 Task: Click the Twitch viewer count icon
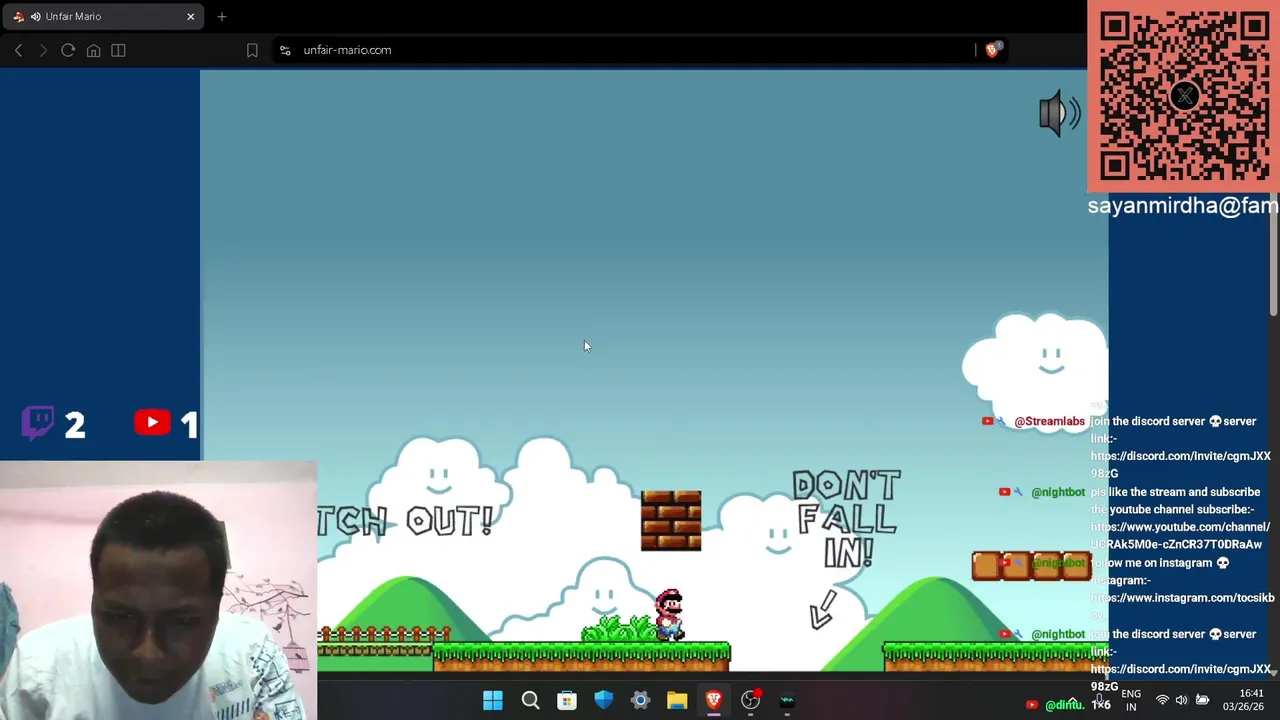pos(38,422)
